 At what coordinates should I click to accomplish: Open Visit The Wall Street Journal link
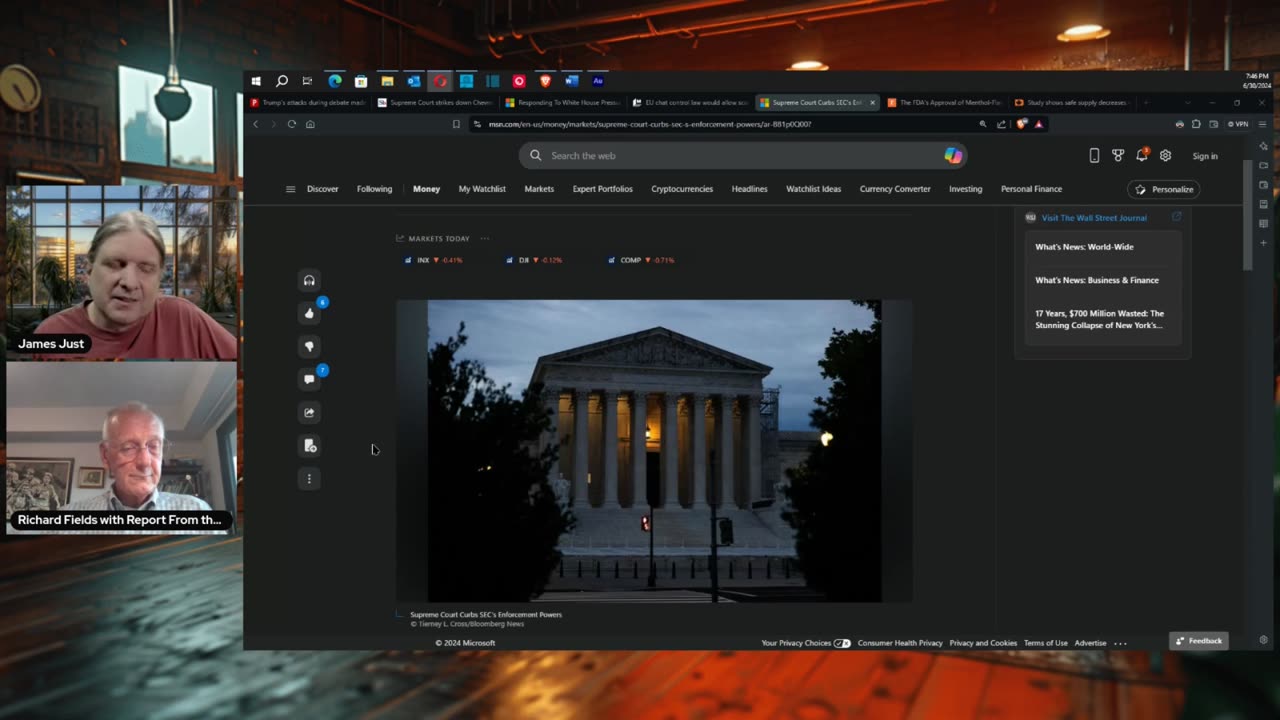(x=1094, y=217)
